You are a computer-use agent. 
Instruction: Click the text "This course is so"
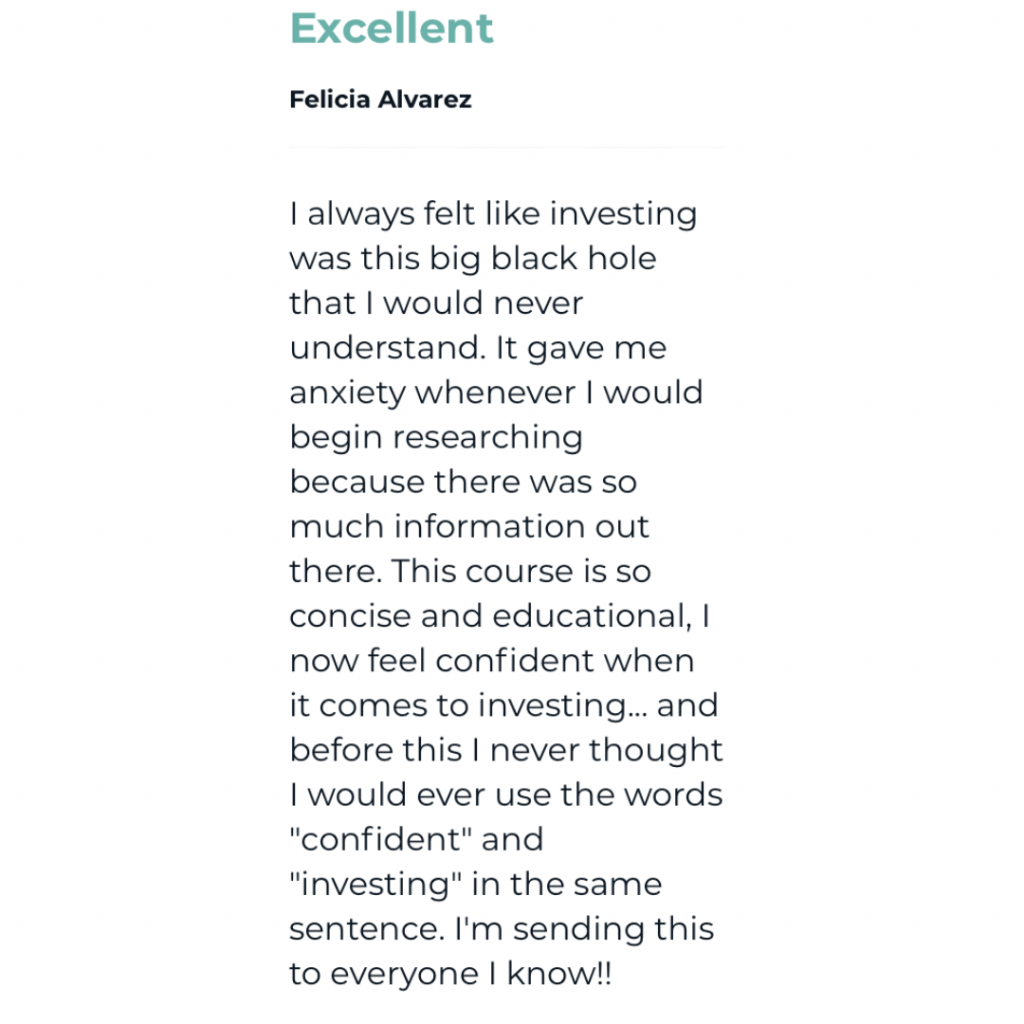click(521, 571)
